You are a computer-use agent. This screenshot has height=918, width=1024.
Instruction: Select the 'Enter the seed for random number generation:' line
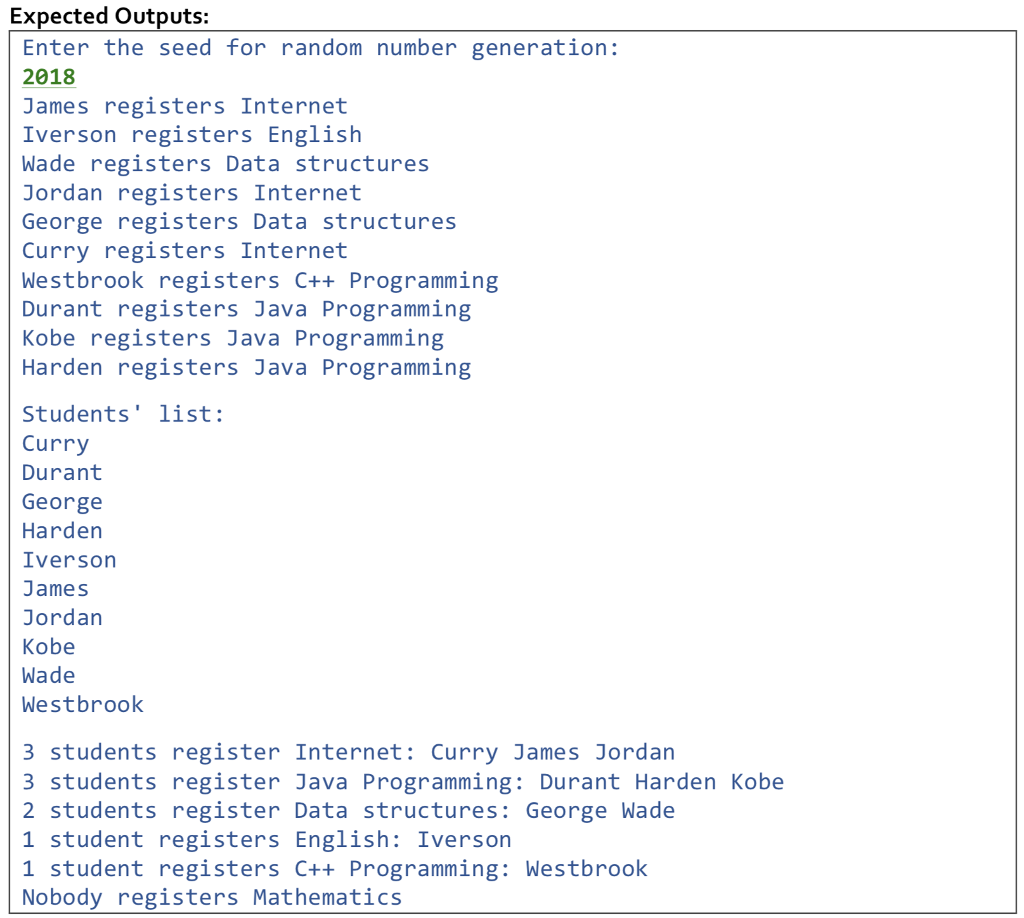(x=320, y=48)
